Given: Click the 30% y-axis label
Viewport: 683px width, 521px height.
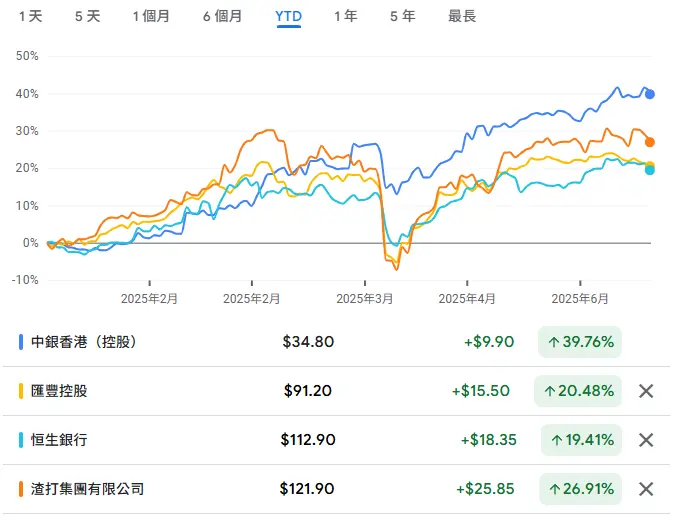Looking at the screenshot, I should [27, 131].
